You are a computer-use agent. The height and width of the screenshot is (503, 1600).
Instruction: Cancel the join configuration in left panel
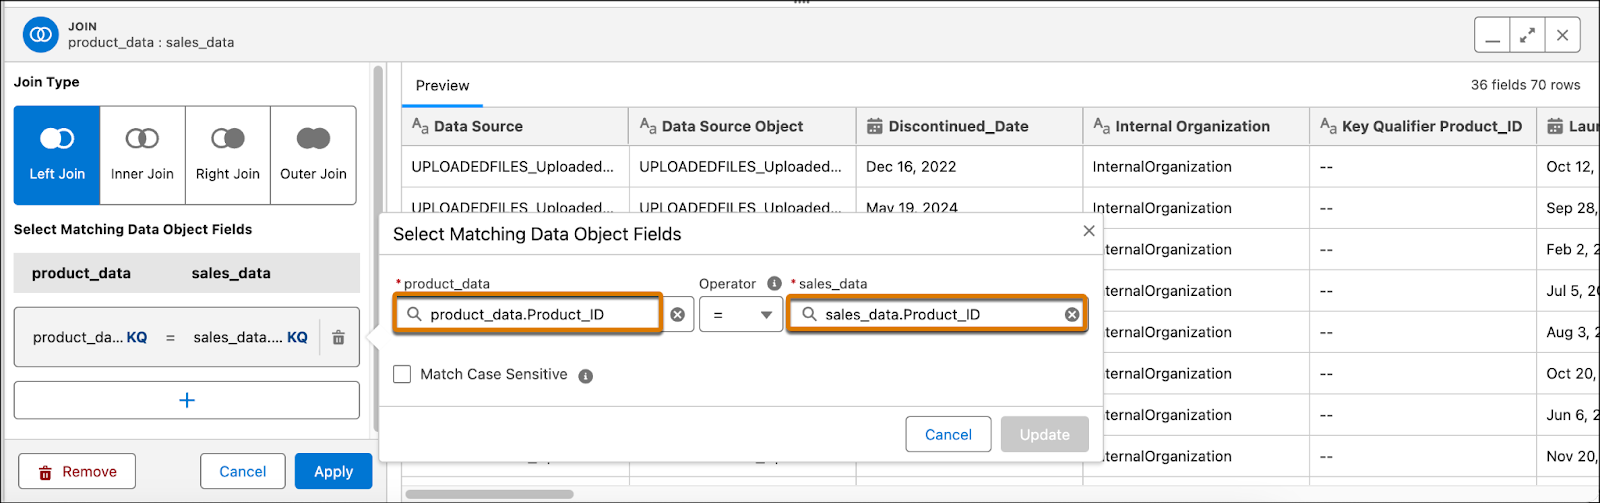(x=242, y=472)
